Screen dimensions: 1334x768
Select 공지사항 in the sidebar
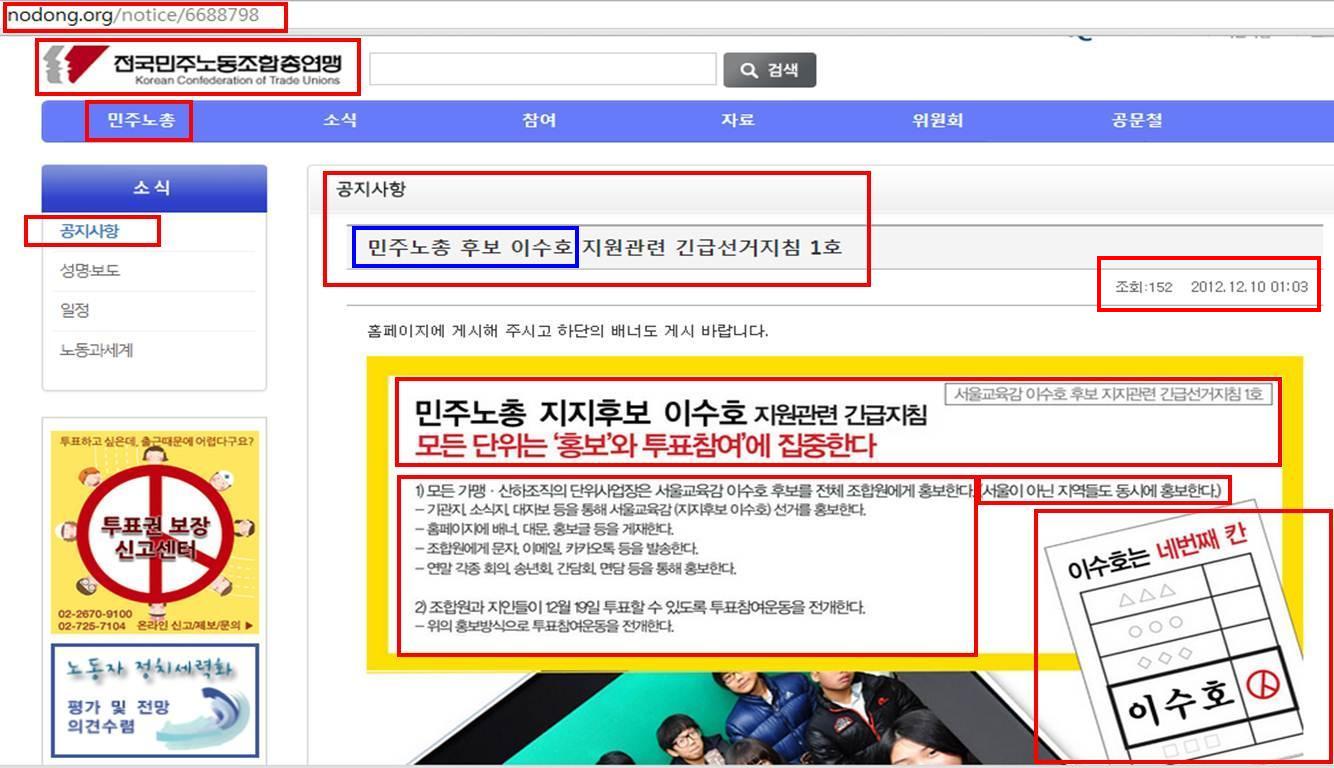[89, 231]
